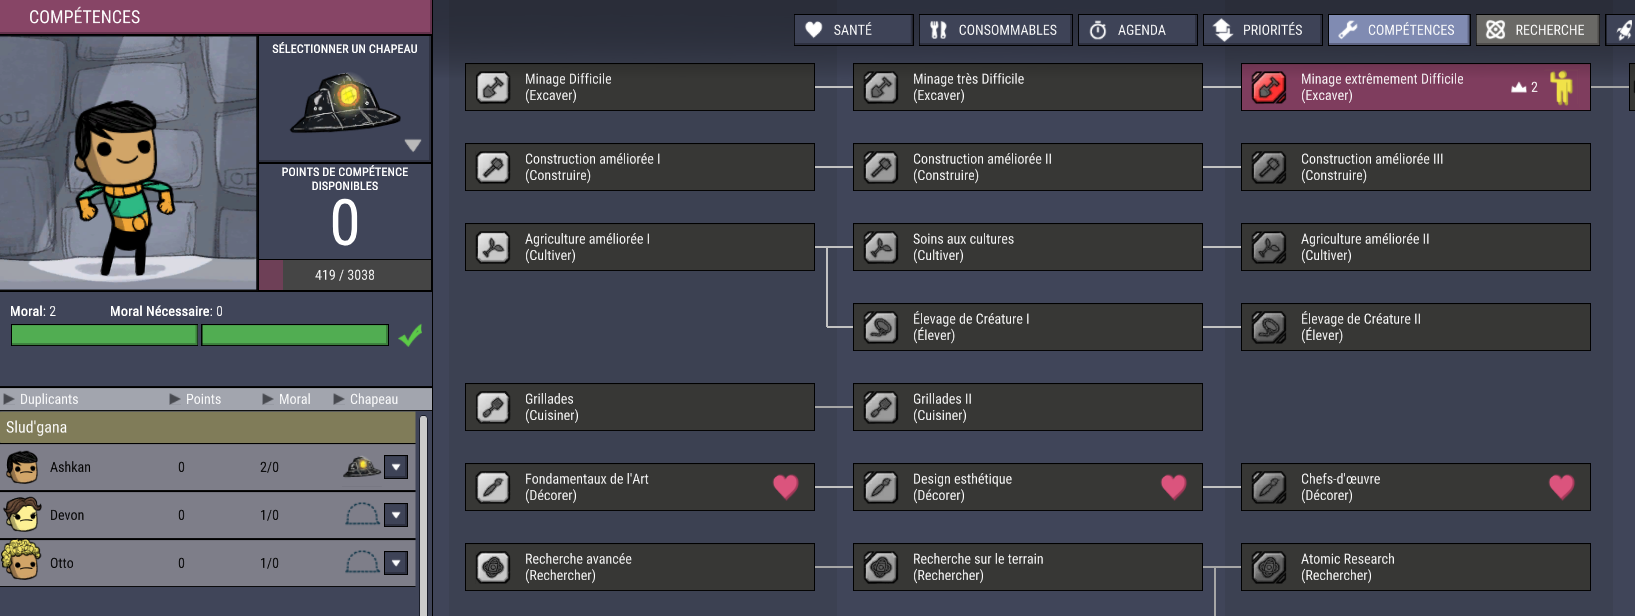Click Ashkan's mining hat icon
The height and width of the screenshot is (616, 1635).
point(361,467)
